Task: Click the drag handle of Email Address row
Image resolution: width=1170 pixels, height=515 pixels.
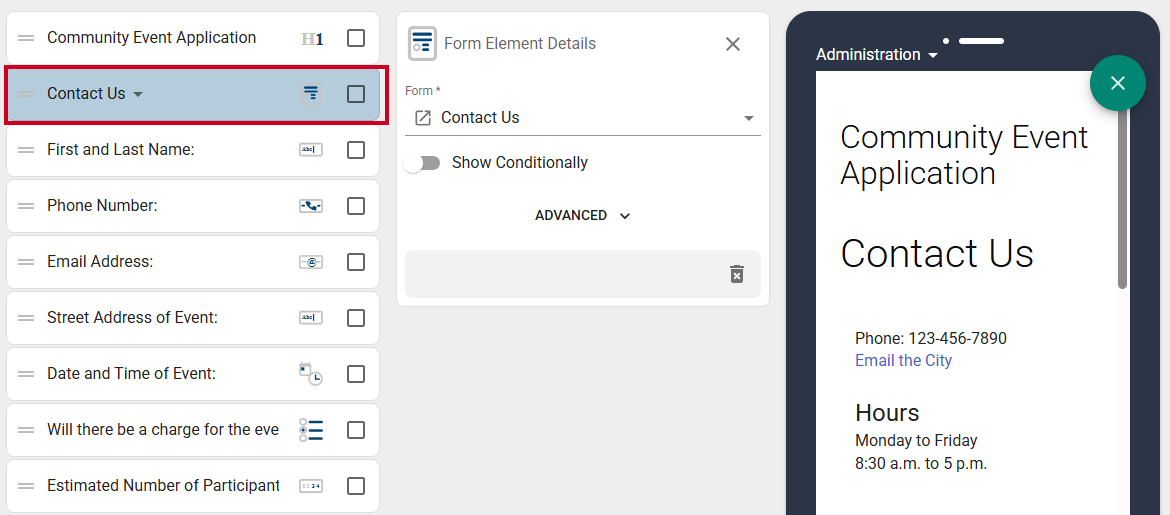Action: click(x=26, y=262)
